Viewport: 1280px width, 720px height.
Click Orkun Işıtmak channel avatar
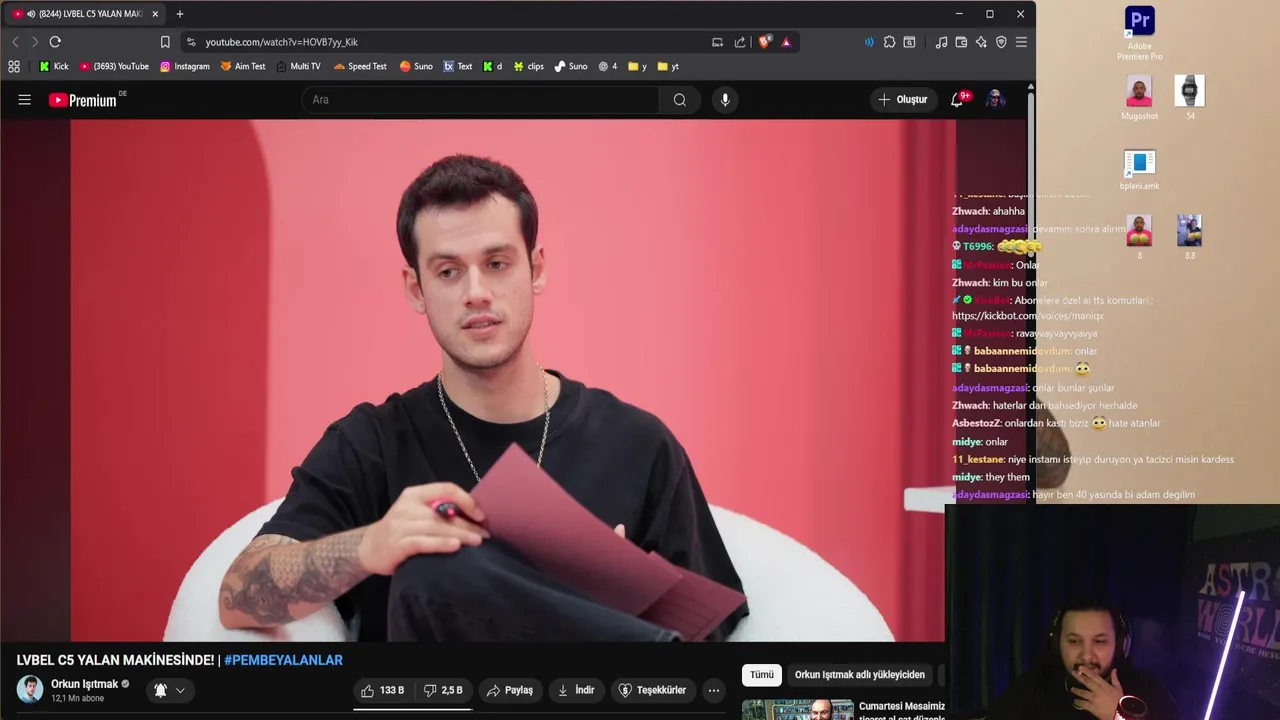[x=30, y=689]
